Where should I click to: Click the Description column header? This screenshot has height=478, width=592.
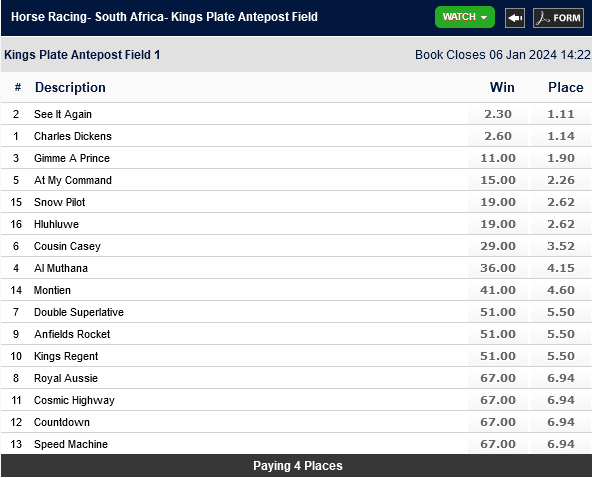tap(70, 88)
